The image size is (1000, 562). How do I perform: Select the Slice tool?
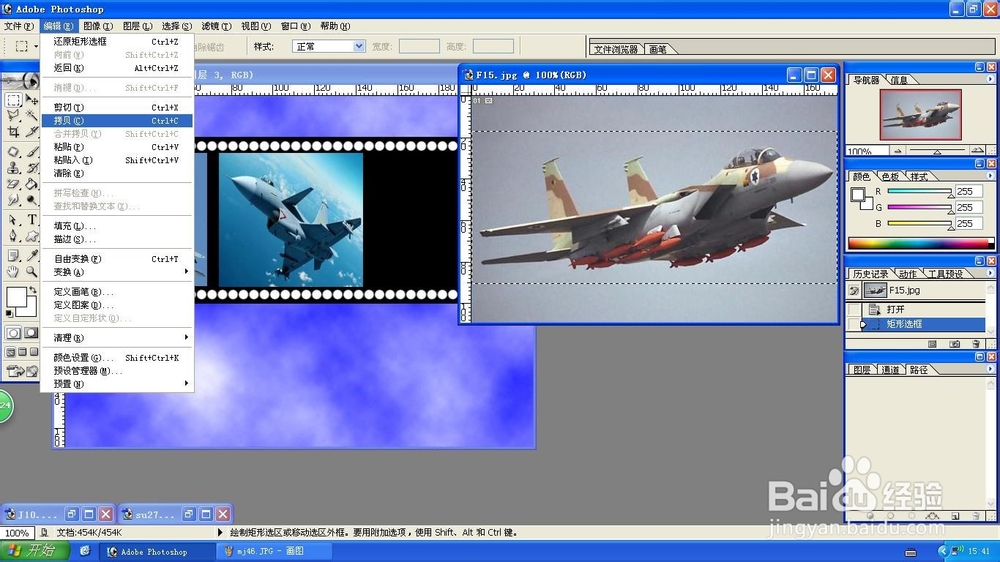click(32, 131)
